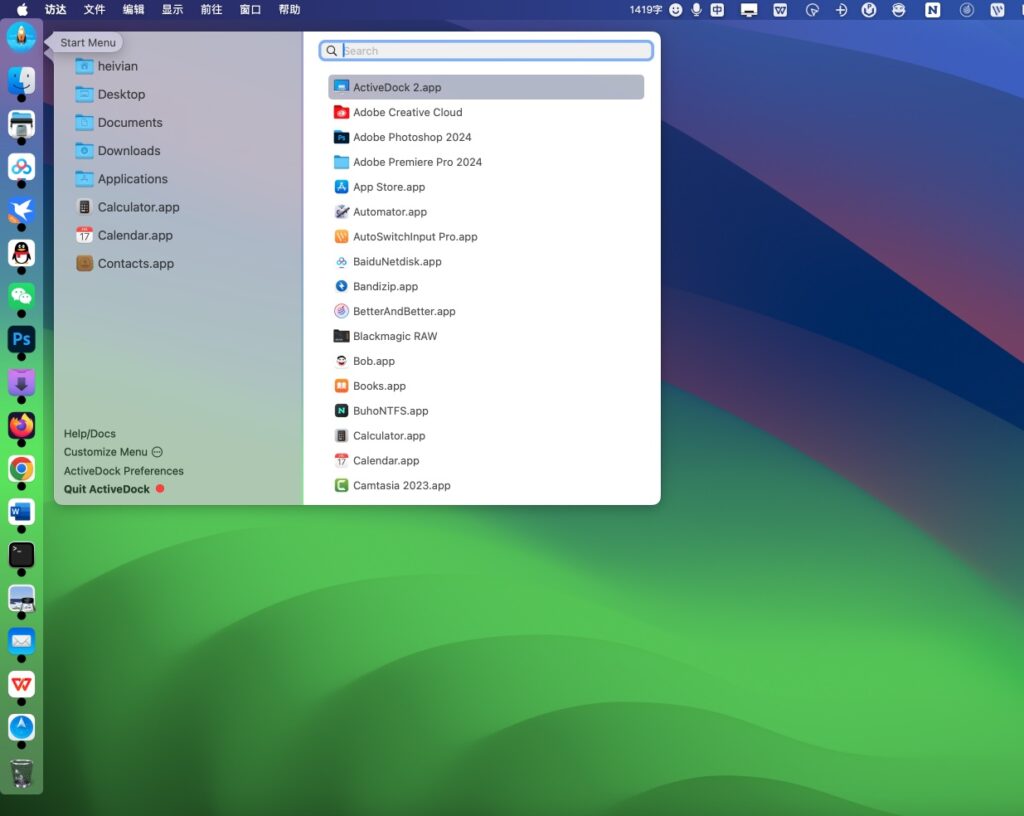Image resolution: width=1024 pixels, height=816 pixels.
Task: Launch Firefox from the dock
Action: (21, 425)
